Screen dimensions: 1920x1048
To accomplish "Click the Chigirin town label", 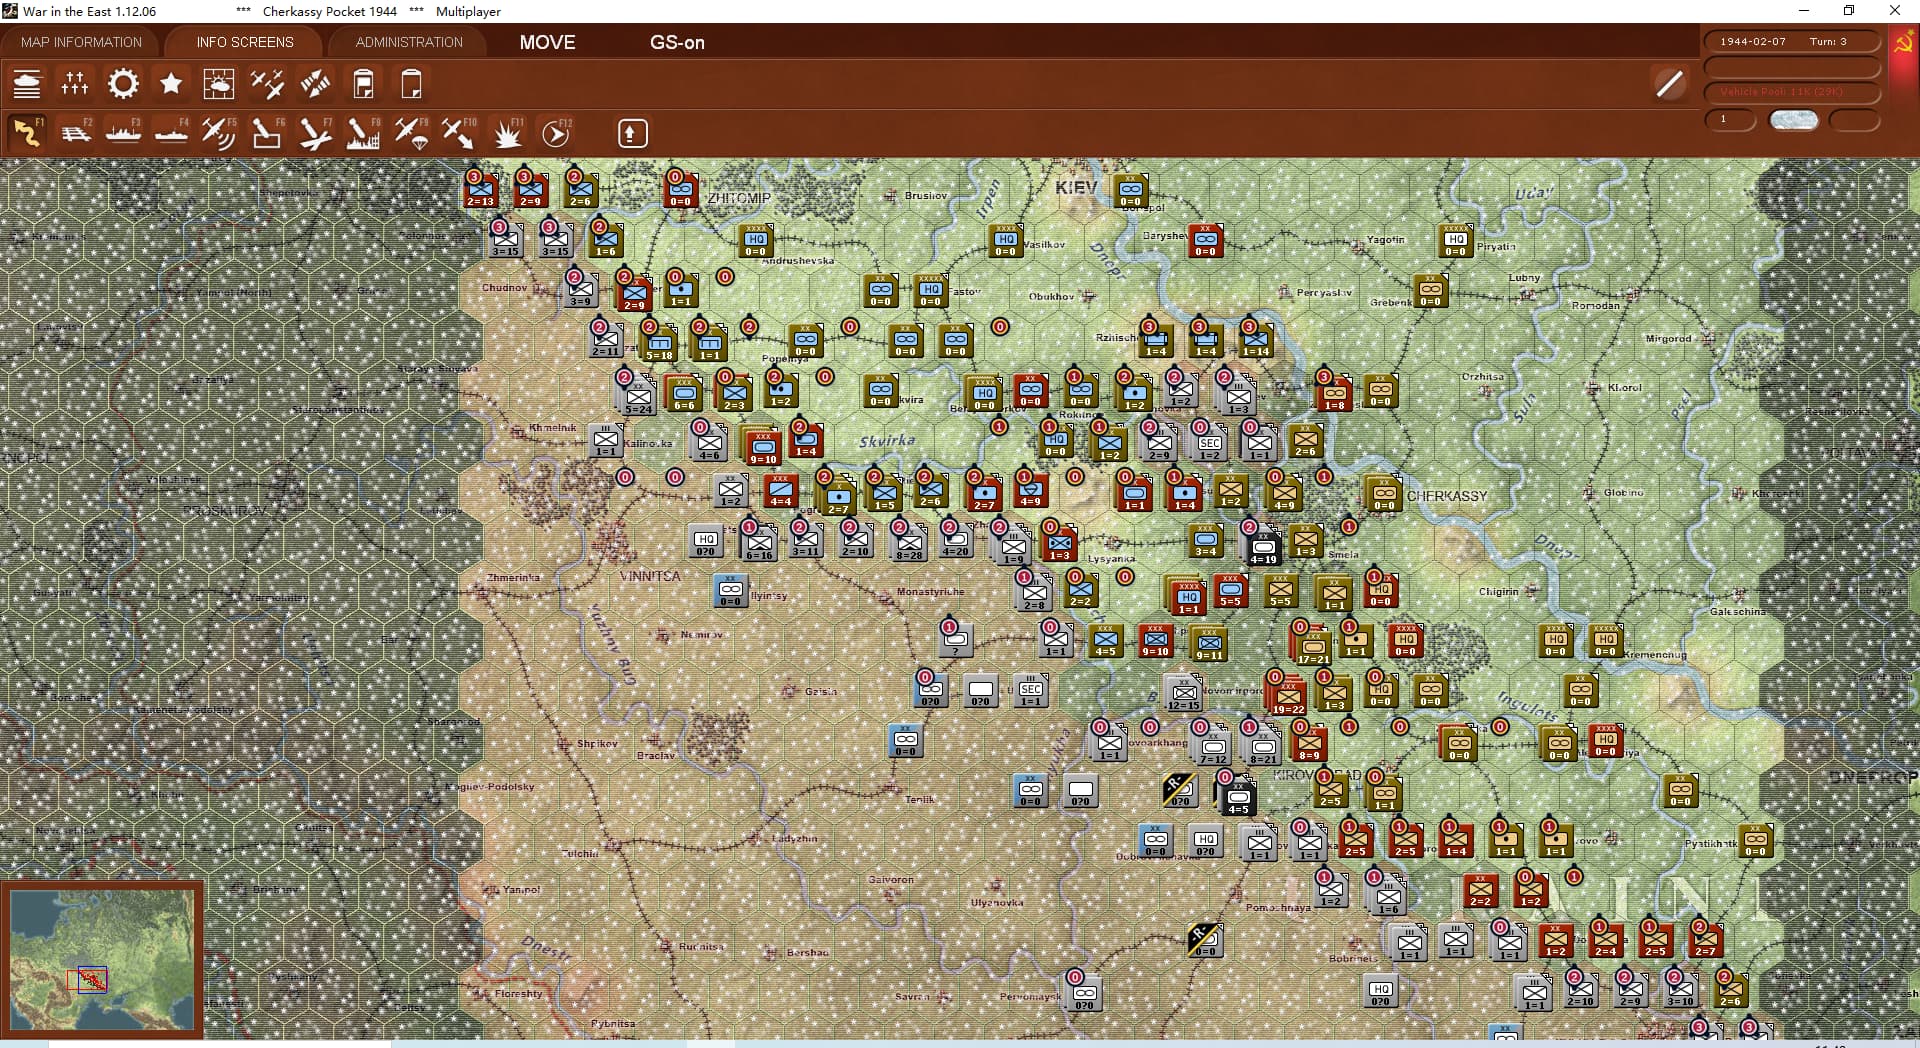I will [1498, 592].
